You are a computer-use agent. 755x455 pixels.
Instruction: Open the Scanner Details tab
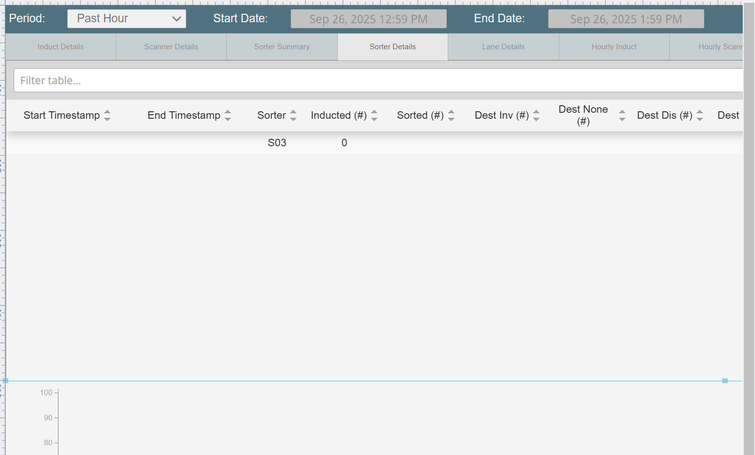[171, 47]
